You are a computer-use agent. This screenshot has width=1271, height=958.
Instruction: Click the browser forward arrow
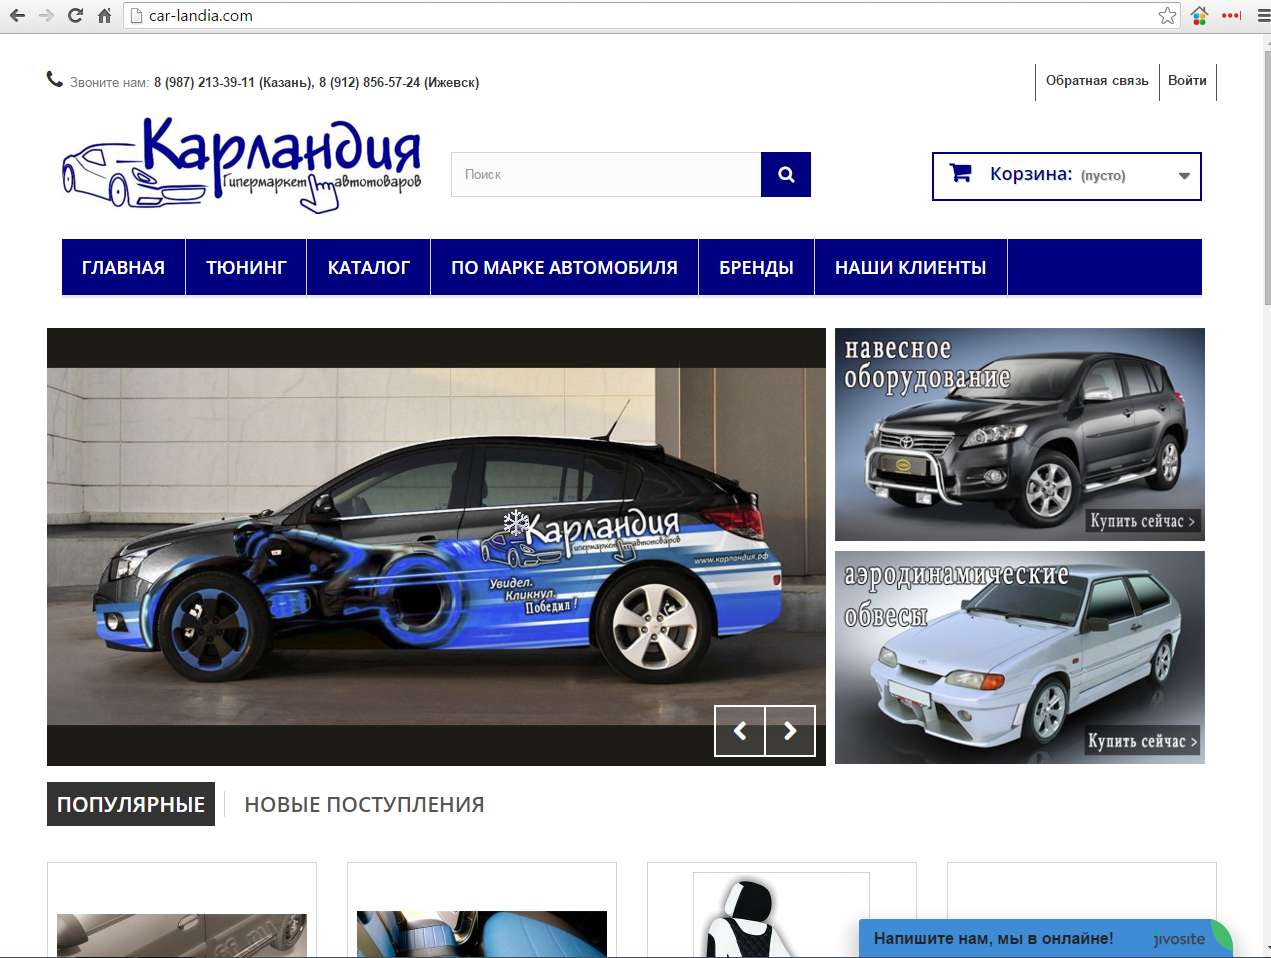pyautogui.click(x=45, y=15)
